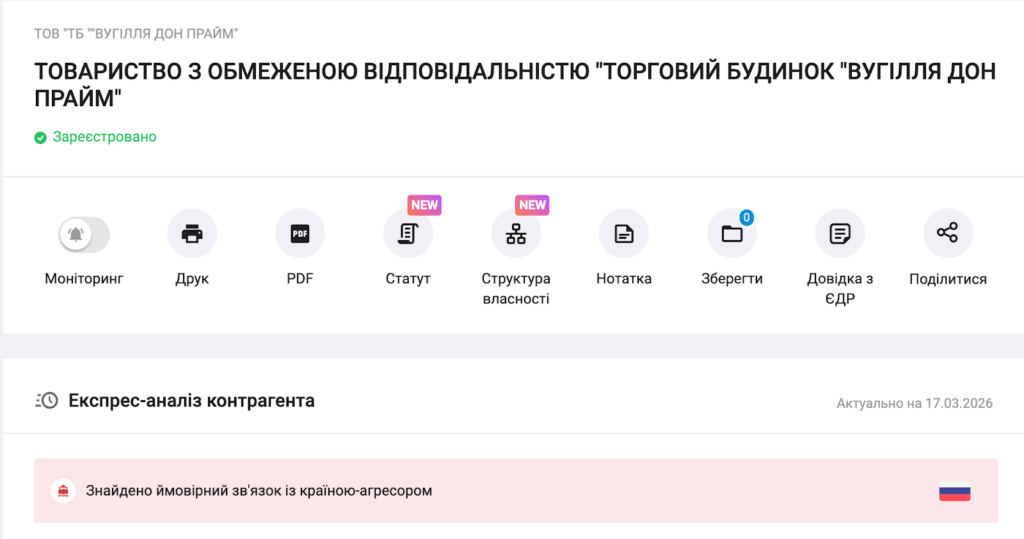Open the Довідка з ЄДР icon

pyautogui.click(x=840, y=234)
